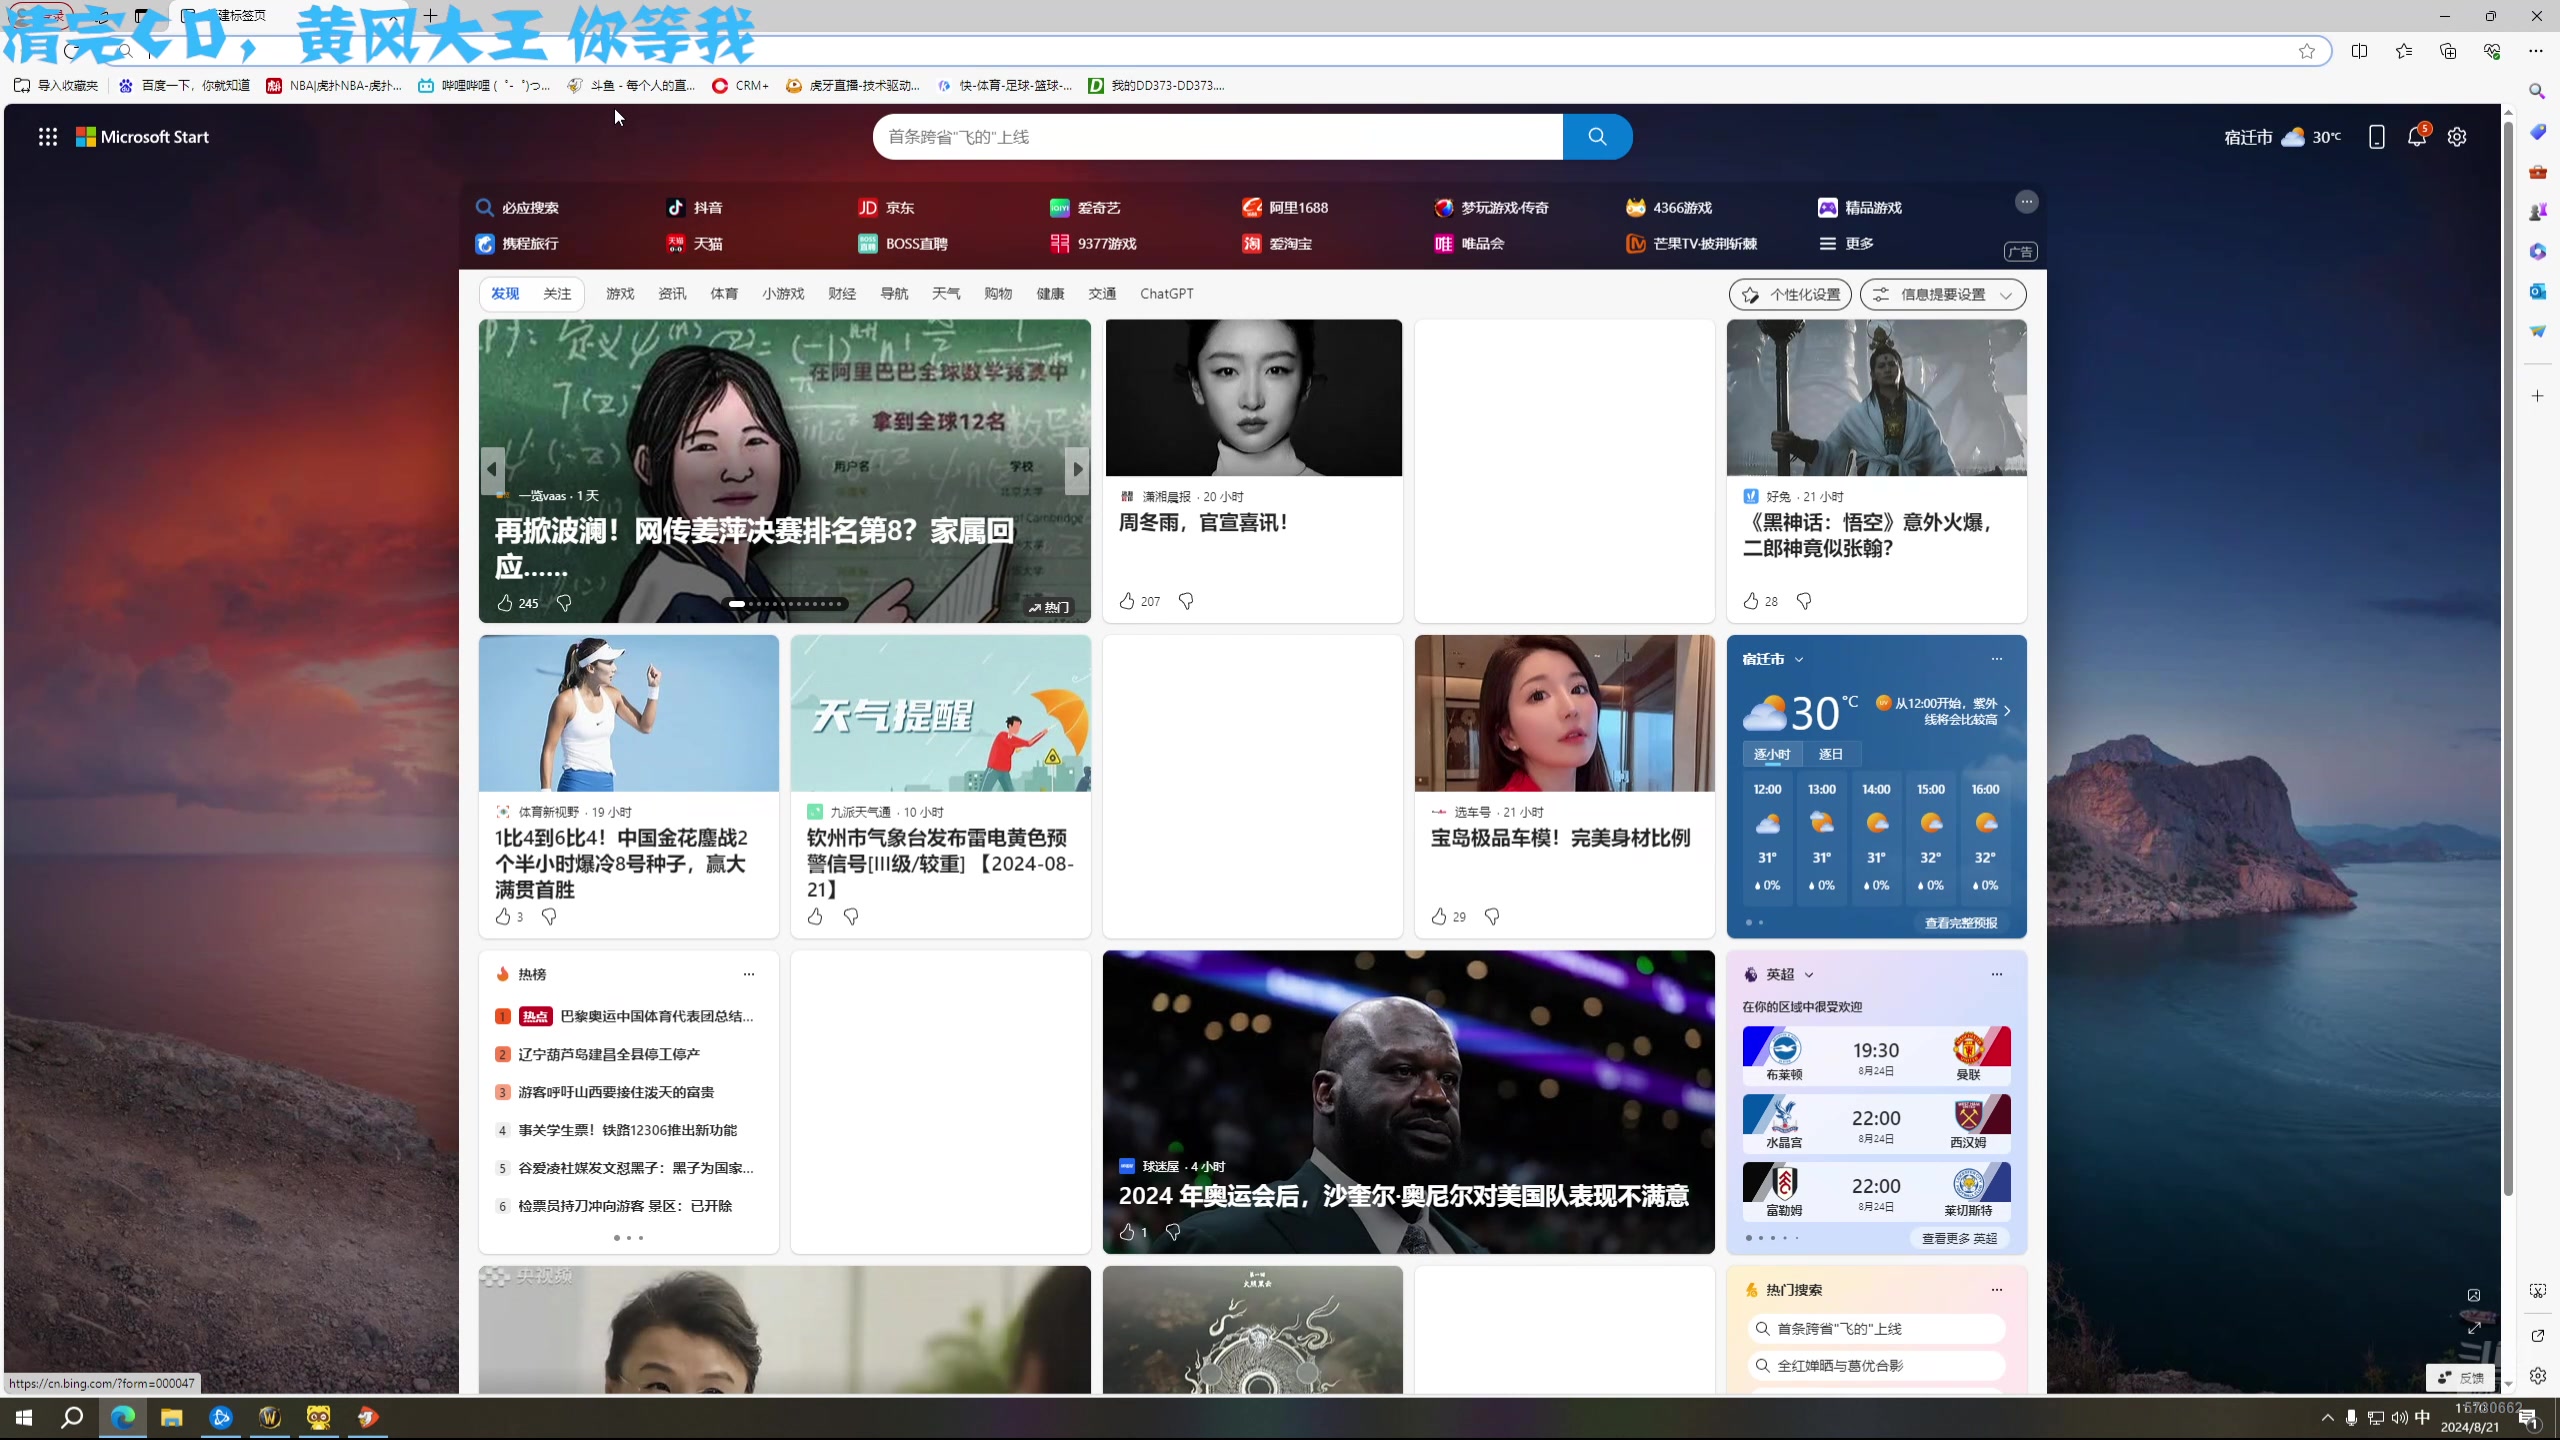
Task: Search trending 首条跨省"飞的"上线 suggestion
Action: click(1877, 1329)
